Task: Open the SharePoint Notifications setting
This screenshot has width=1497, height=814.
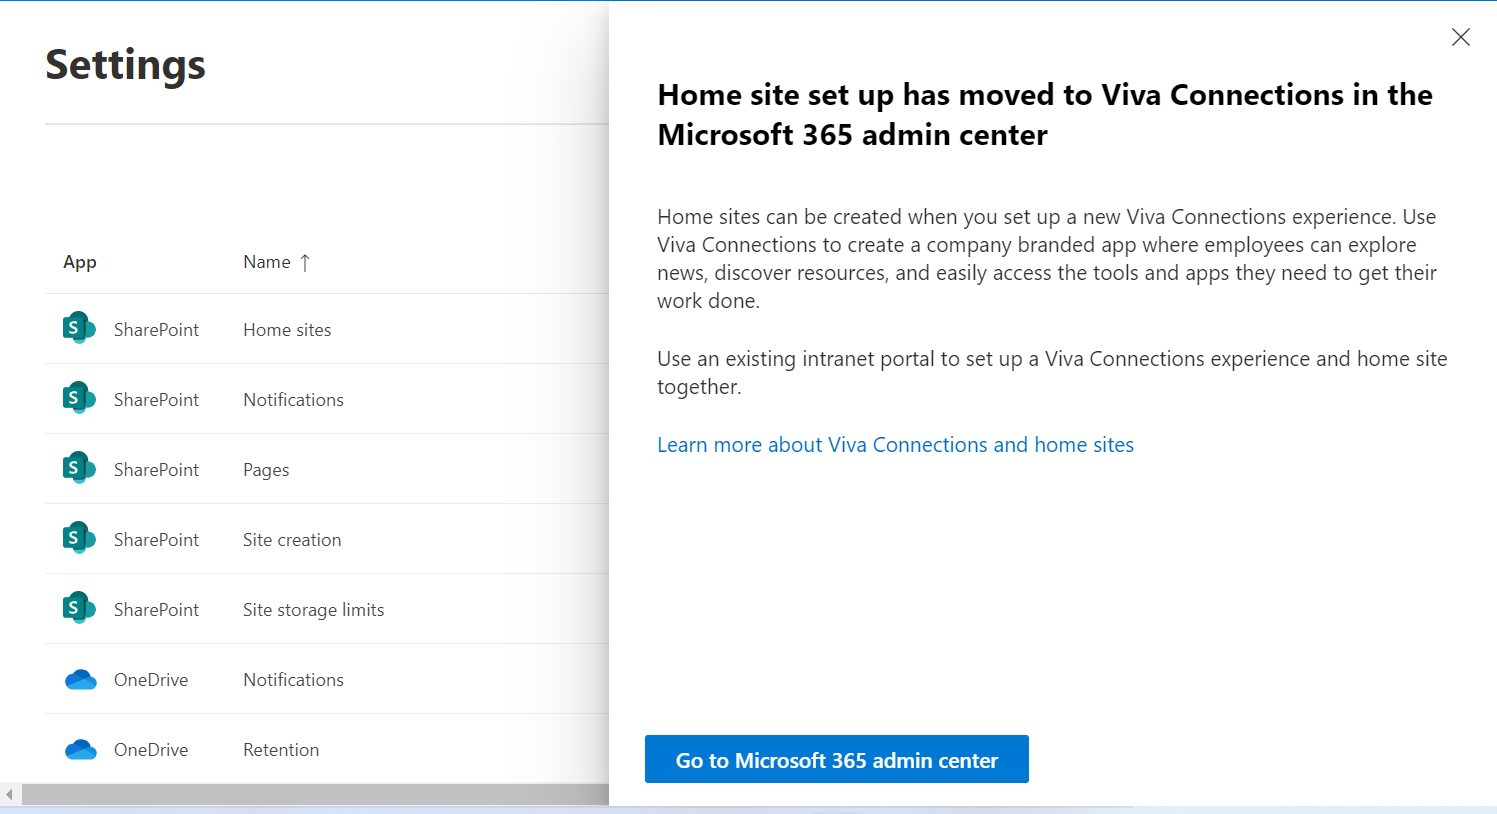Action: click(293, 400)
